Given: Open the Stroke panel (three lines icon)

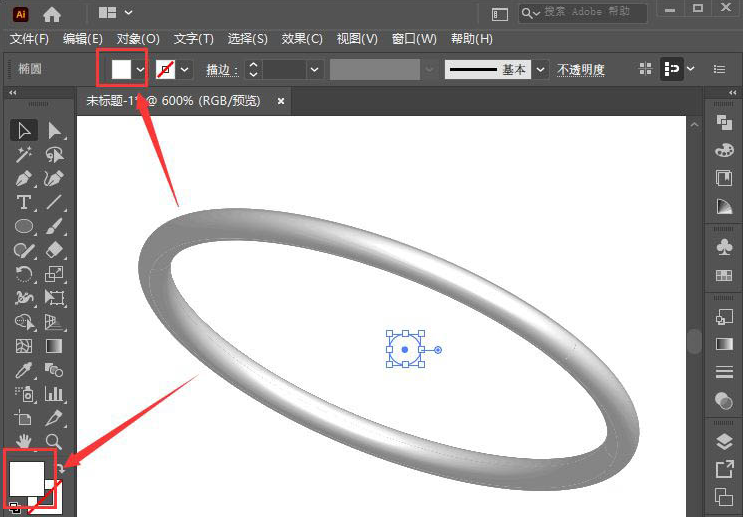Looking at the screenshot, I should (x=724, y=372).
